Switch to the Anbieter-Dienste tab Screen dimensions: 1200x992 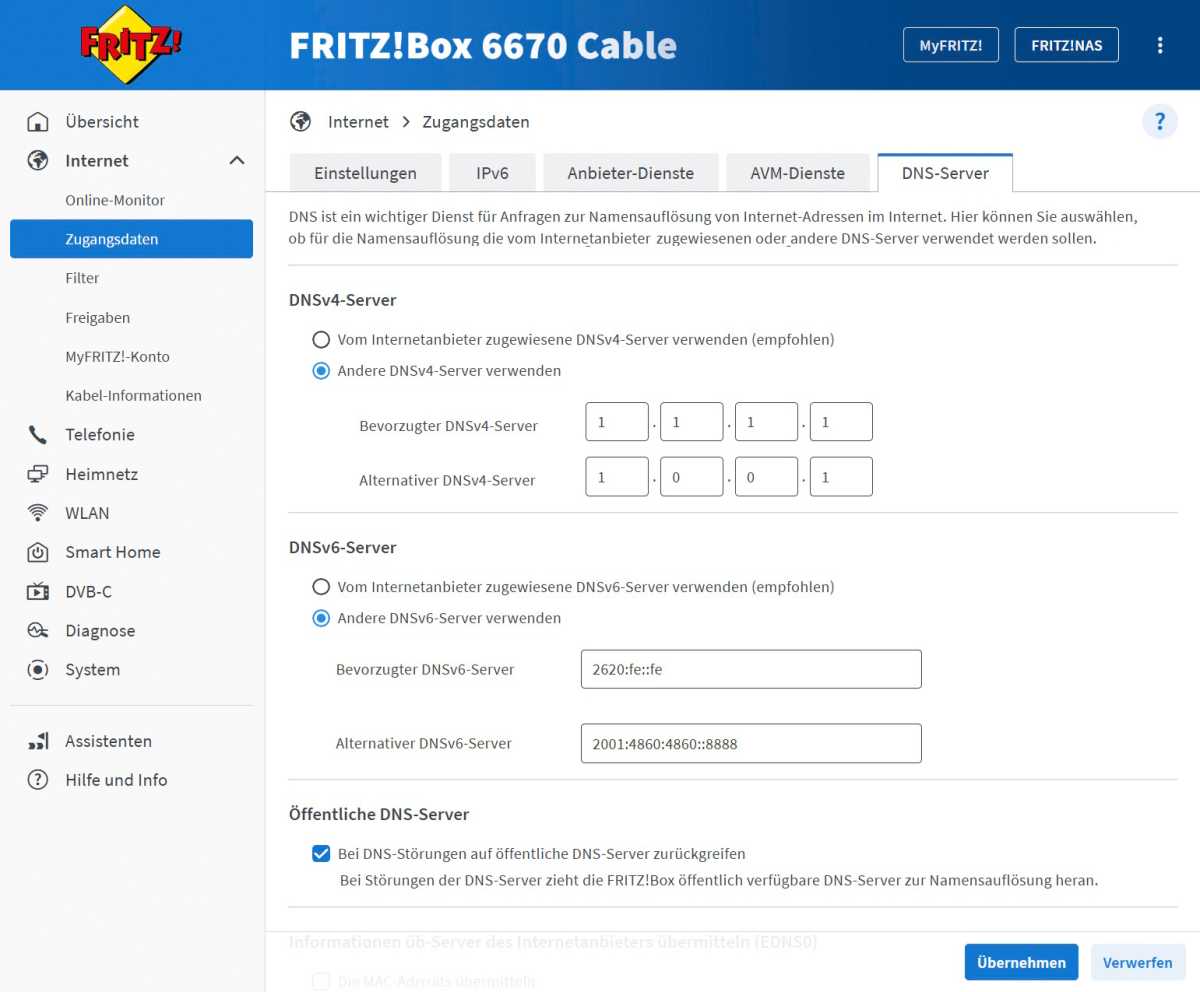click(x=630, y=173)
